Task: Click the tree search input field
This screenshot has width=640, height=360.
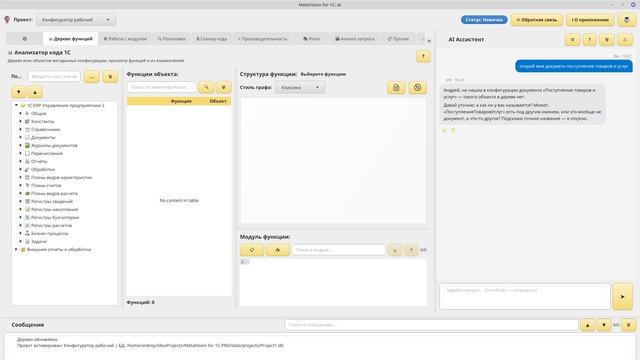Action: pos(54,76)
